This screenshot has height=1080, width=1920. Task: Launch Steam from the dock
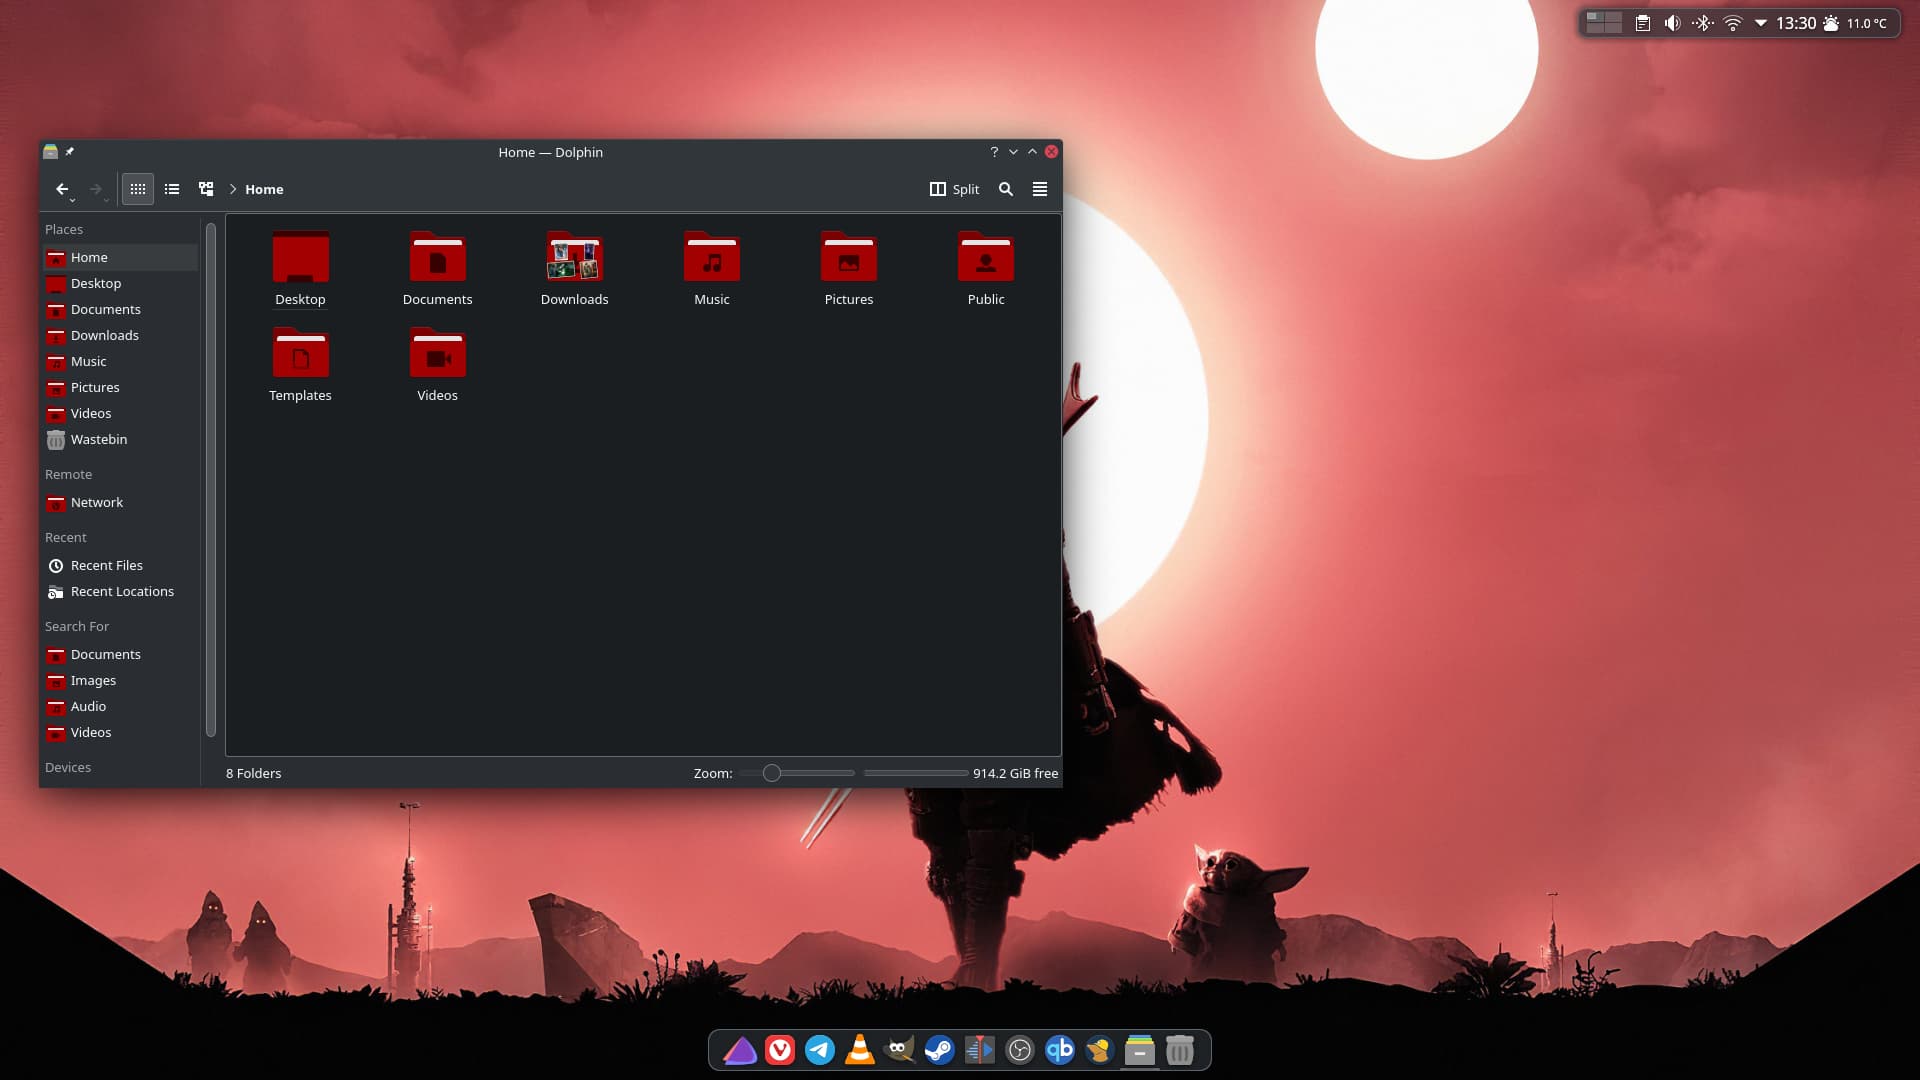coord(939,1050)
